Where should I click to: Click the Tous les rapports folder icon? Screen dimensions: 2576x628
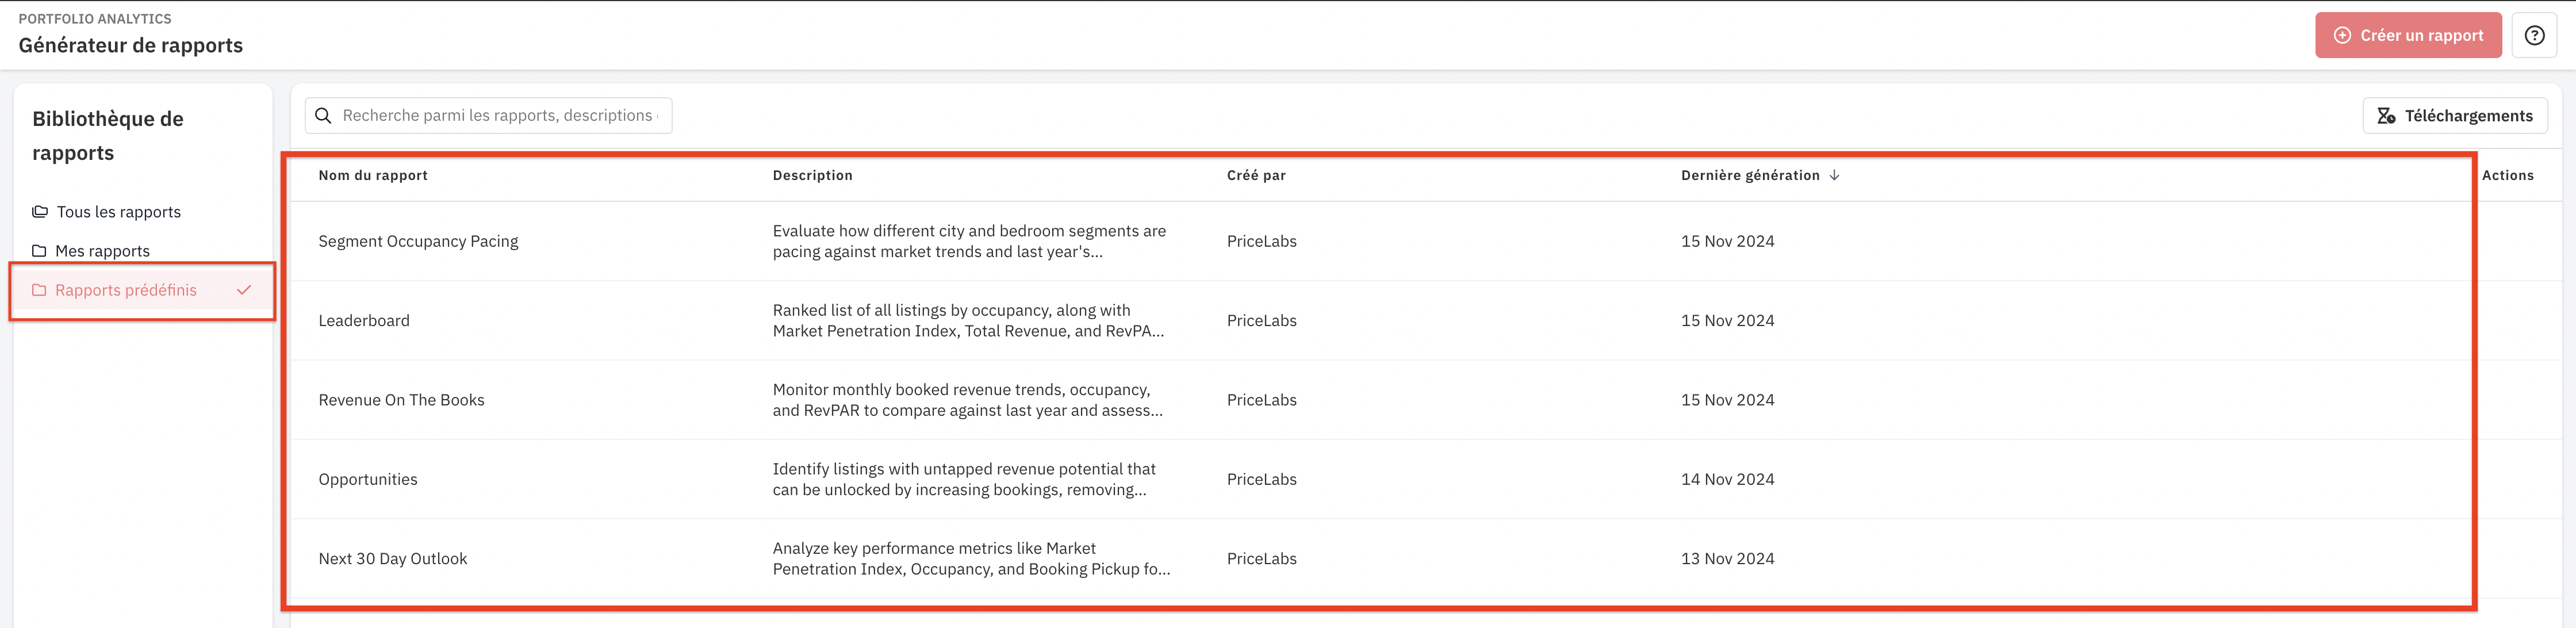[x=40, y=212]
